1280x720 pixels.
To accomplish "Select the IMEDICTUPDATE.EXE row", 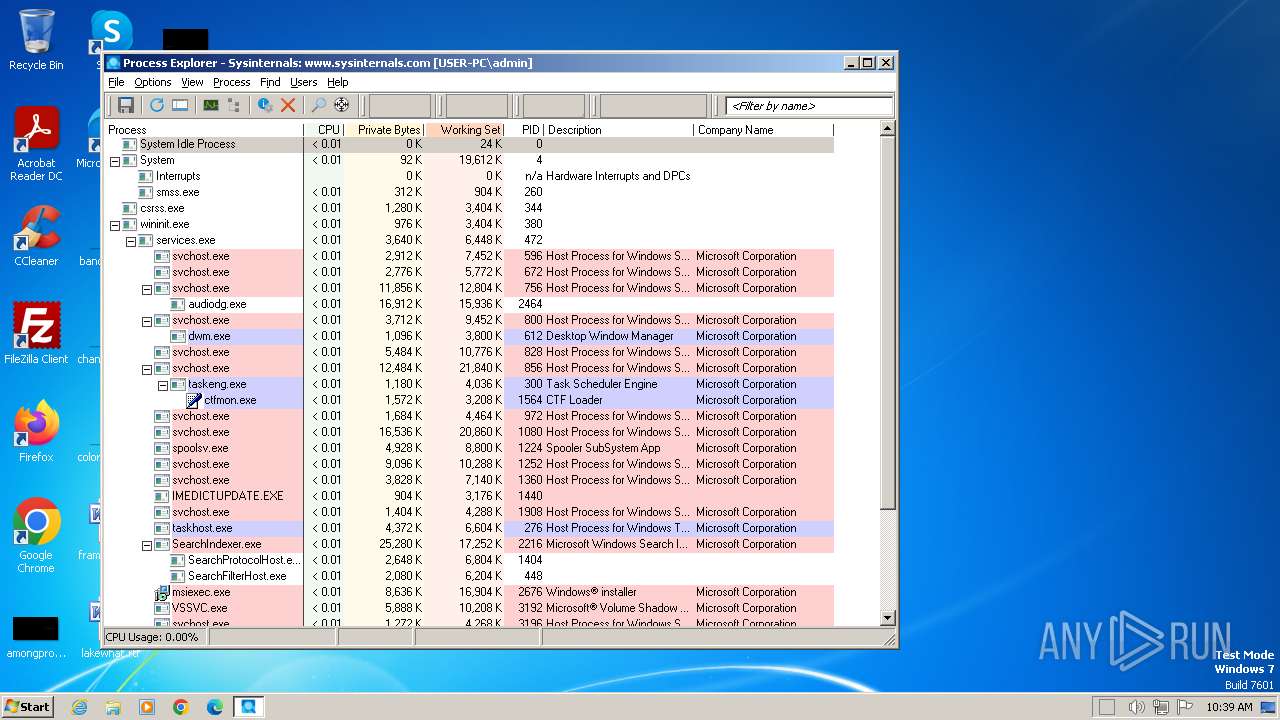I will pyautogui.click(x=470, y=496).
